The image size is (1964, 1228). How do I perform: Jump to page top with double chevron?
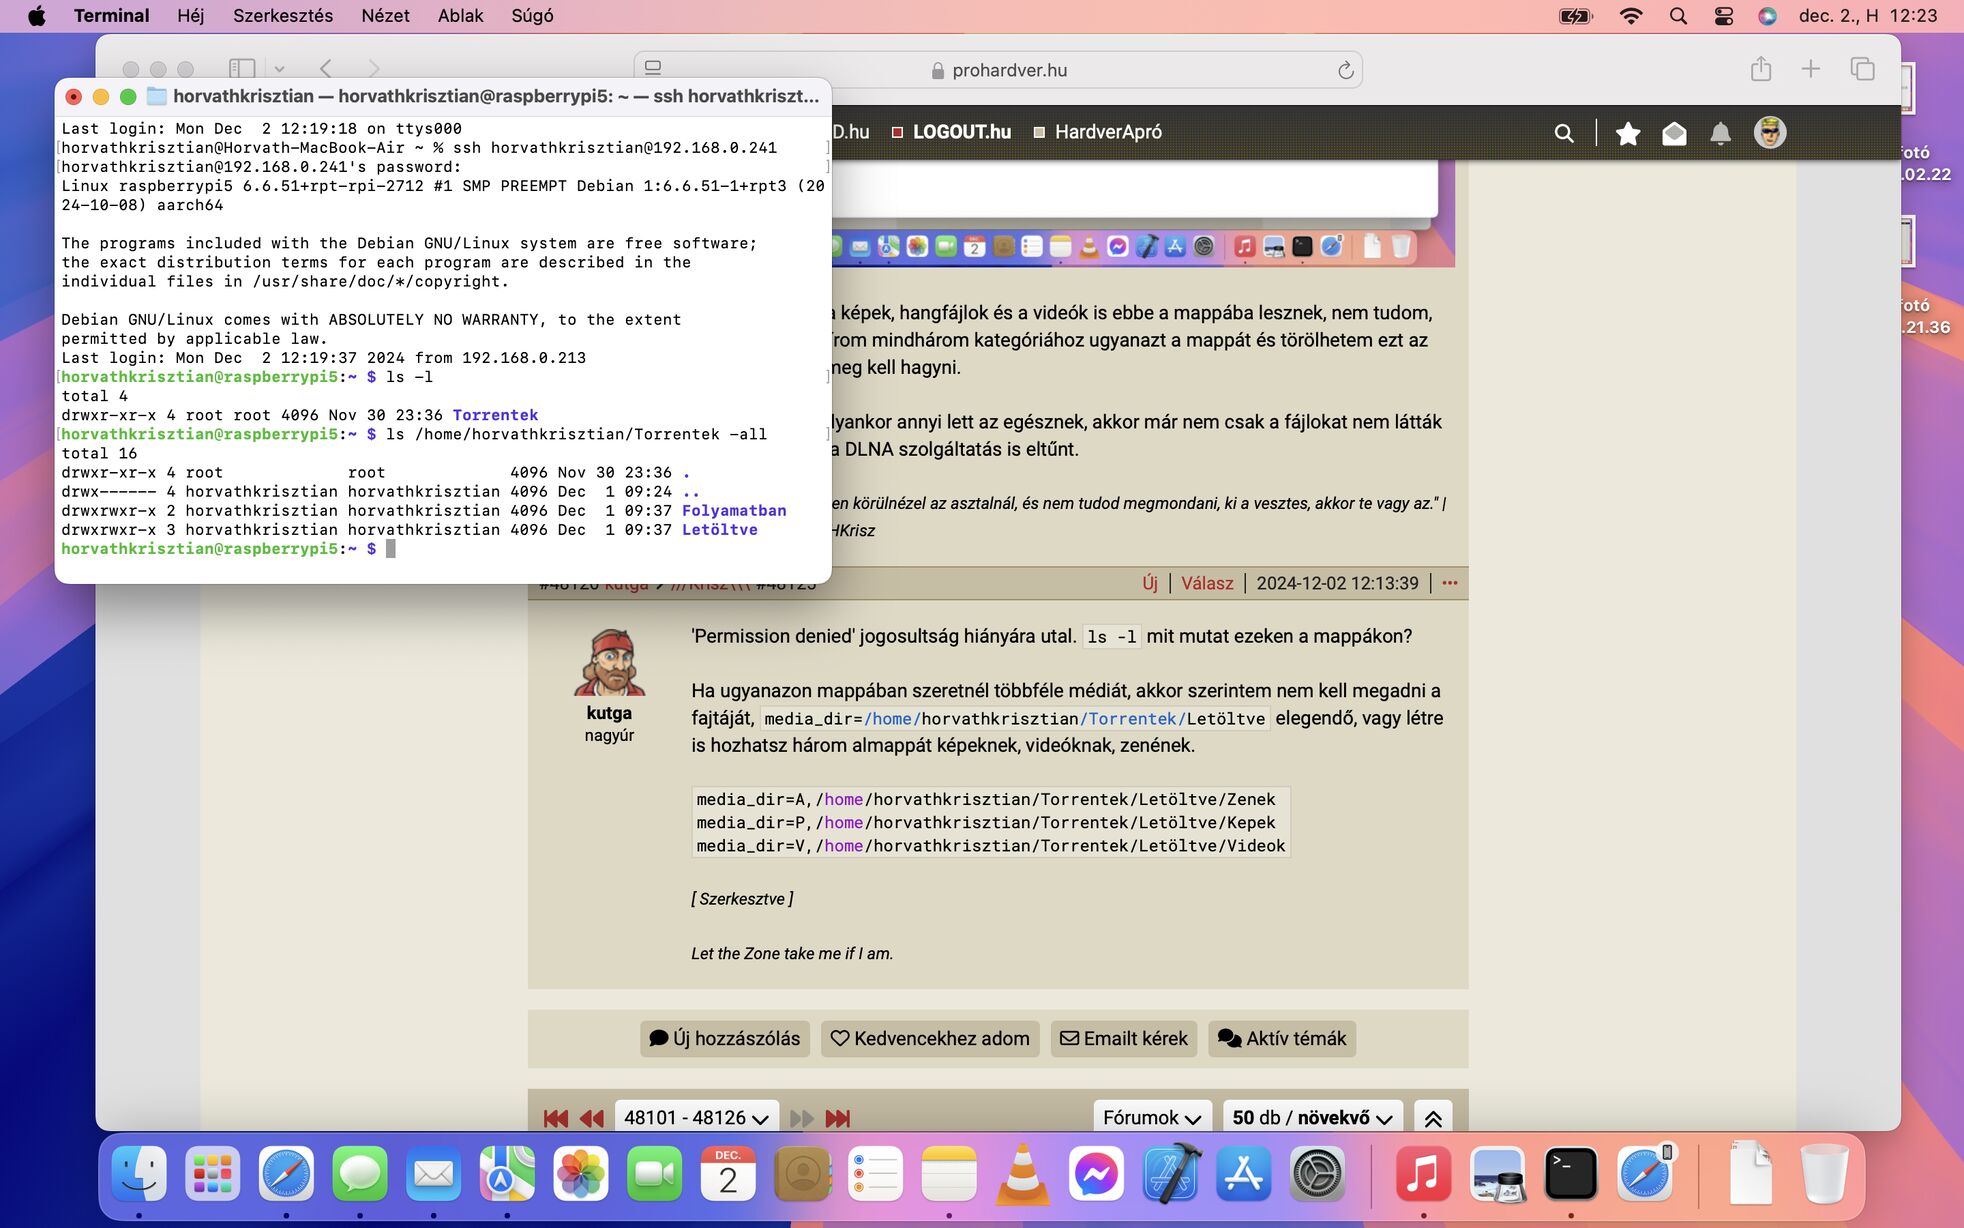coord(1433,1118)
